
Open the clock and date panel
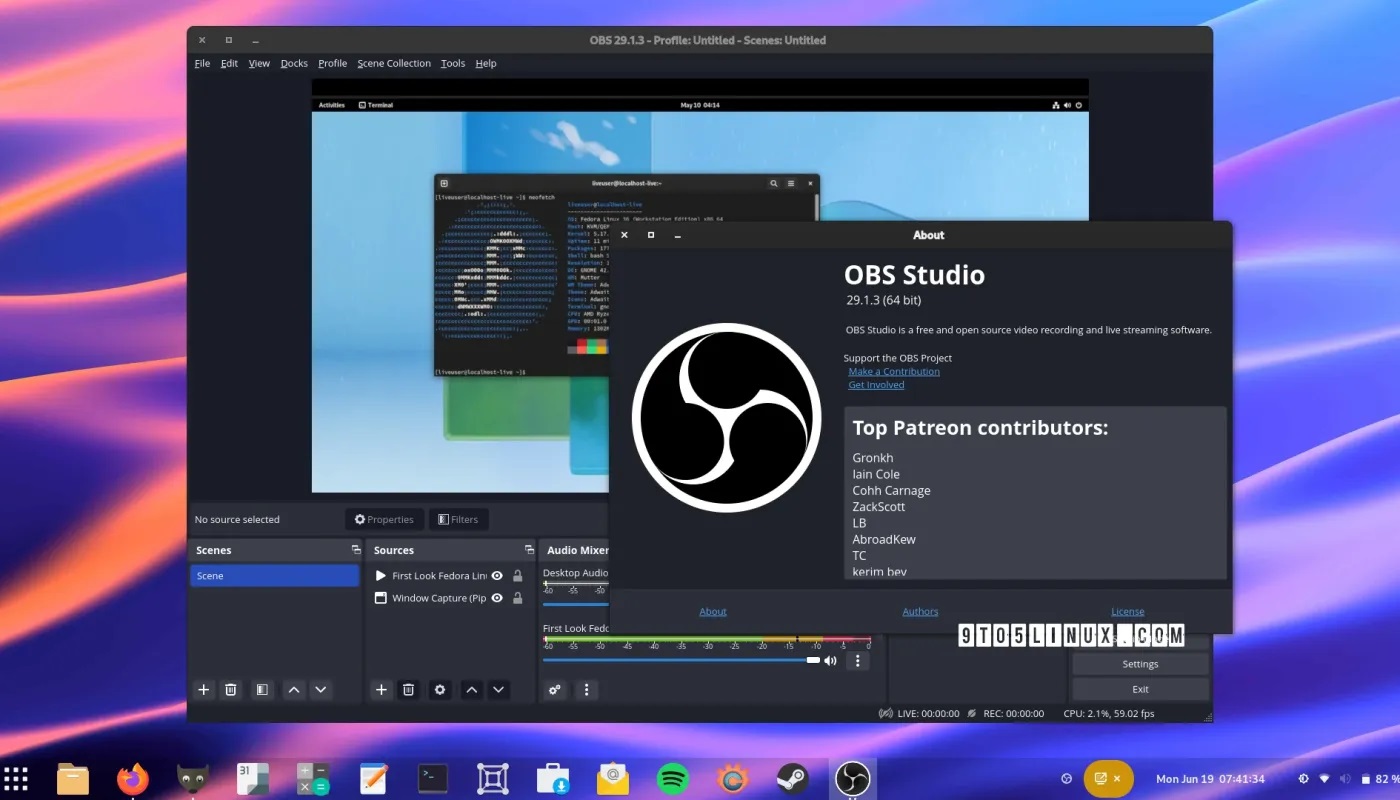click(x=1210, y=779)
